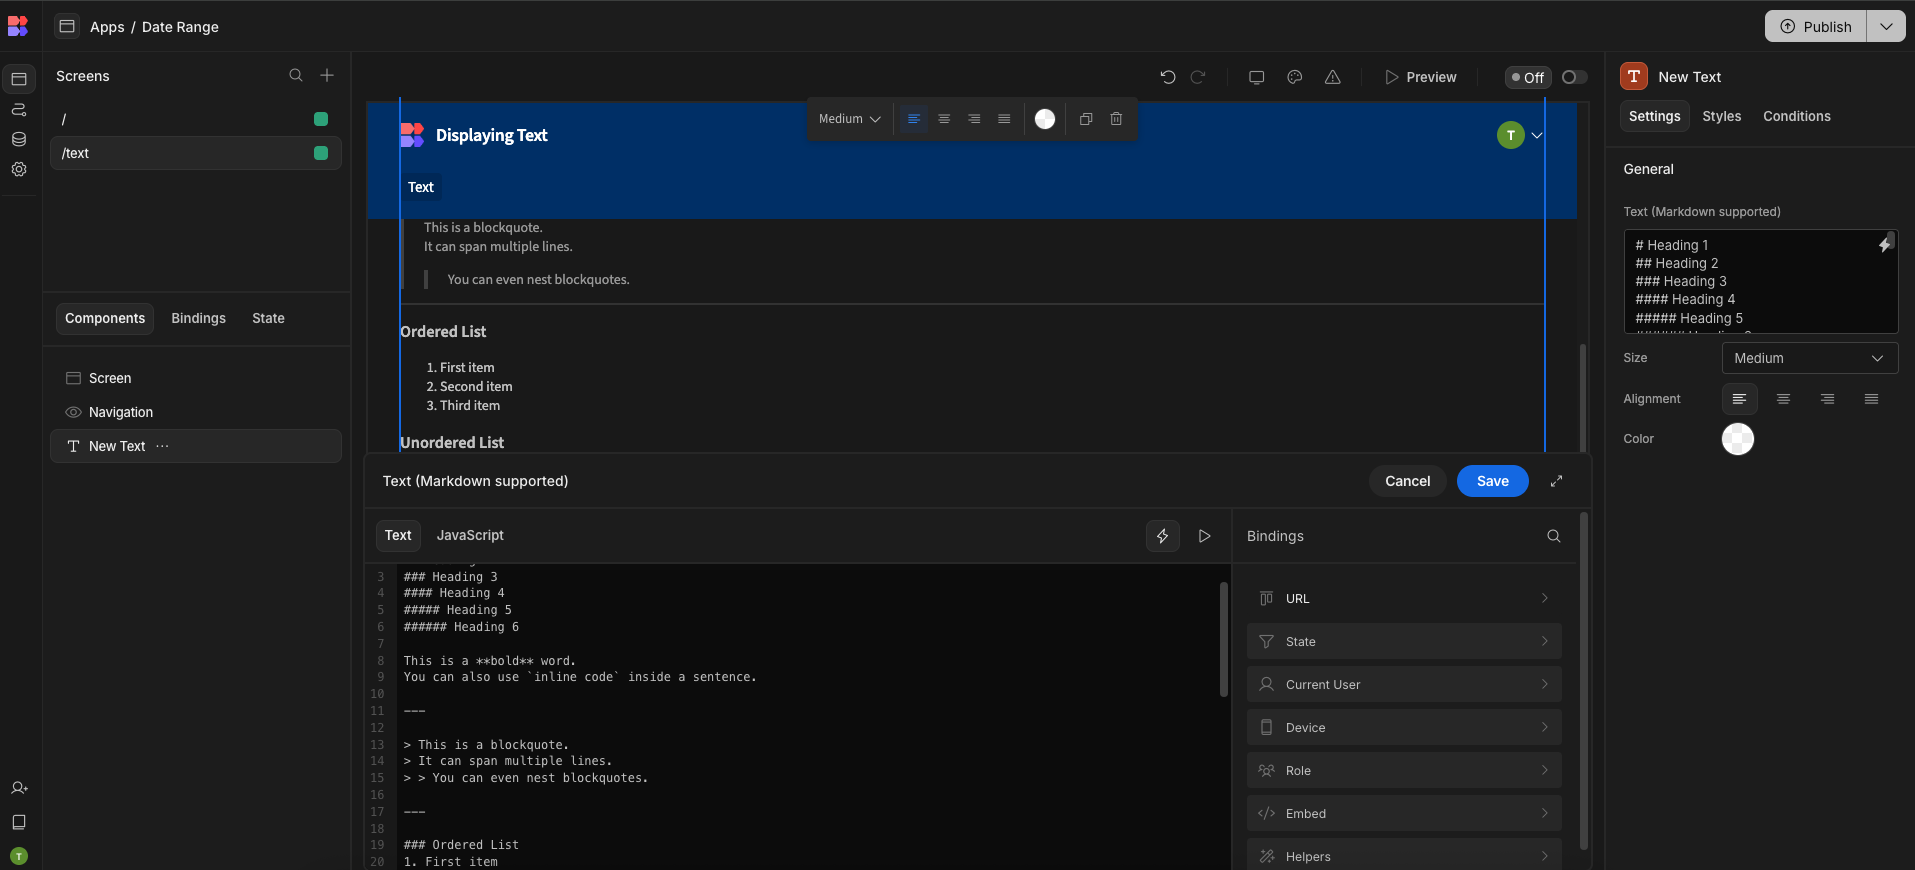Screen dimensions: 1915x870
Task: Open Medium size dropdown in floating toolbar
Action: (x=849, y=119)
